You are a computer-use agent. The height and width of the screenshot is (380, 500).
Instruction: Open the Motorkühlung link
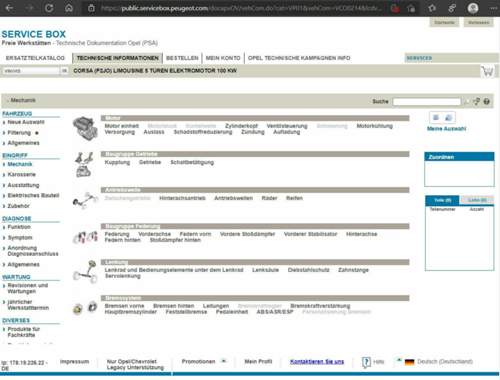374,126
